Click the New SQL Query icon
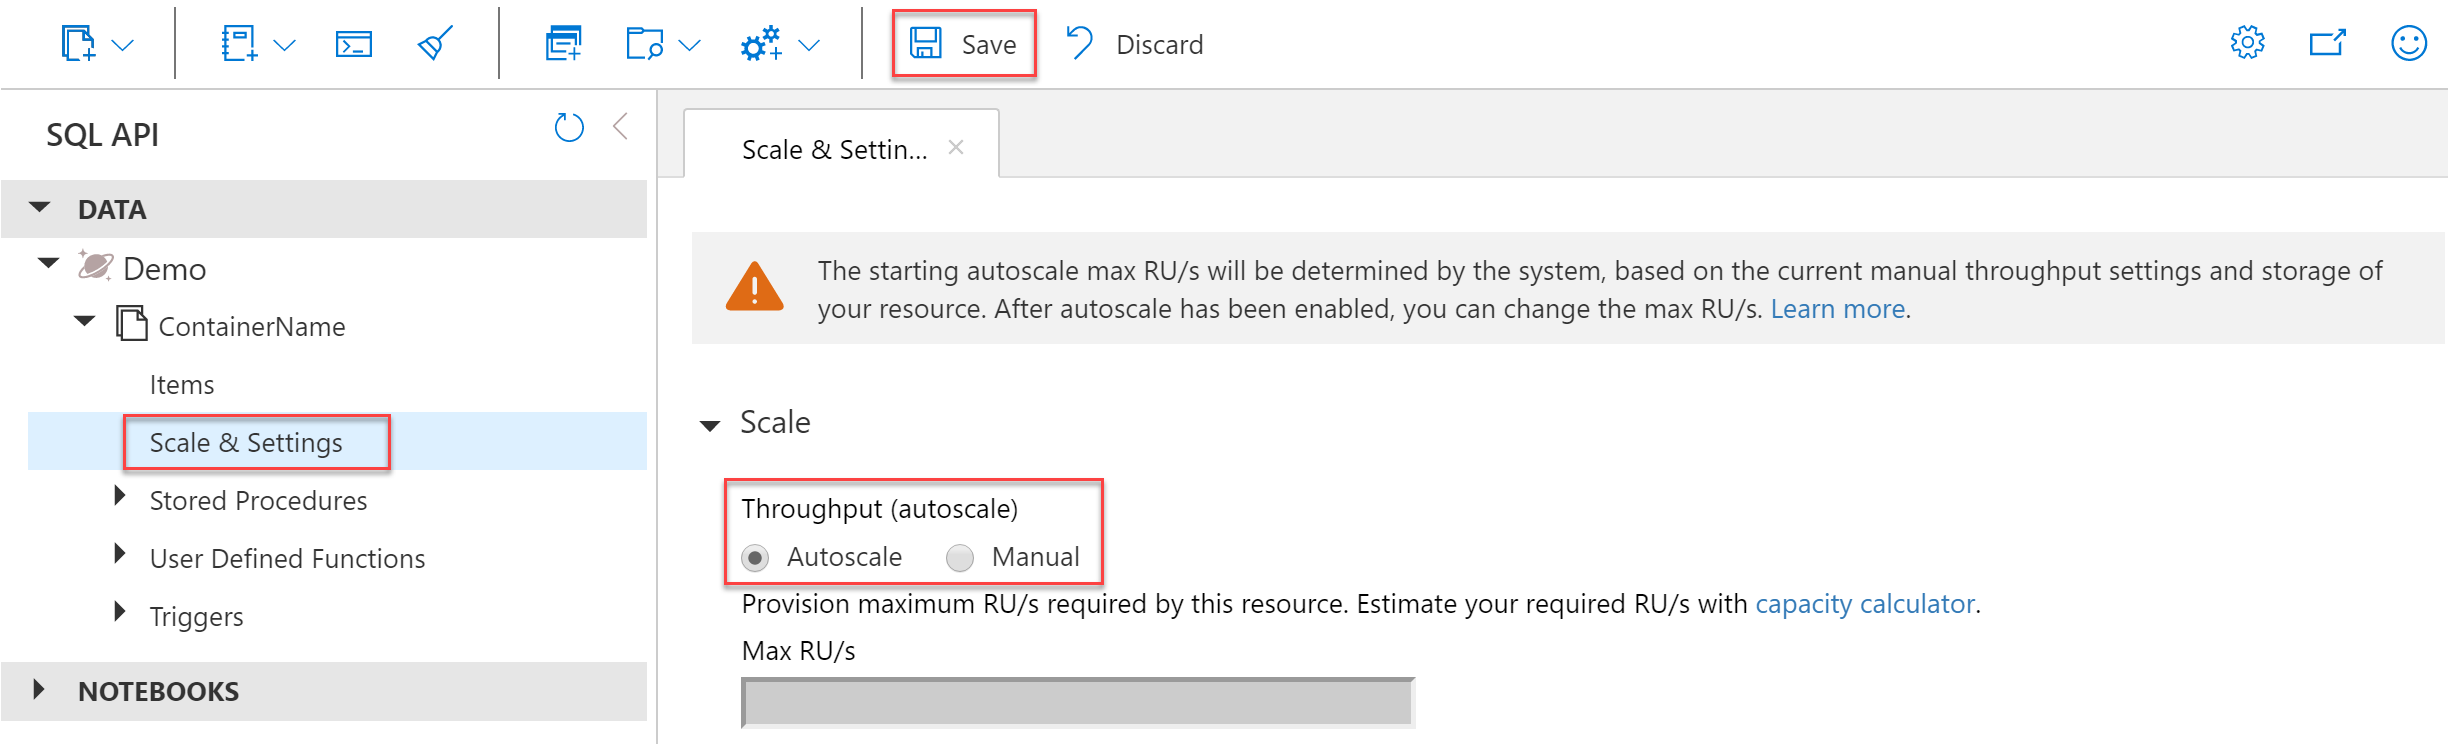Screen dimensions: 2448x744 point(239,44)
